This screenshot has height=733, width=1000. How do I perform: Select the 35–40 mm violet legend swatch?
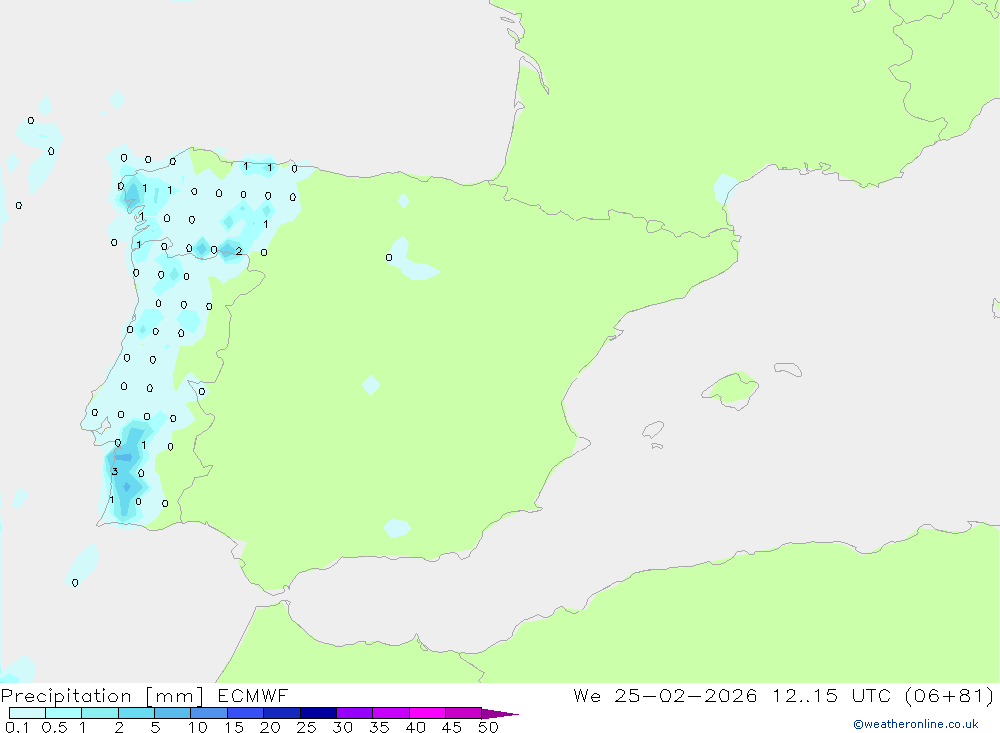coord(391,713)
